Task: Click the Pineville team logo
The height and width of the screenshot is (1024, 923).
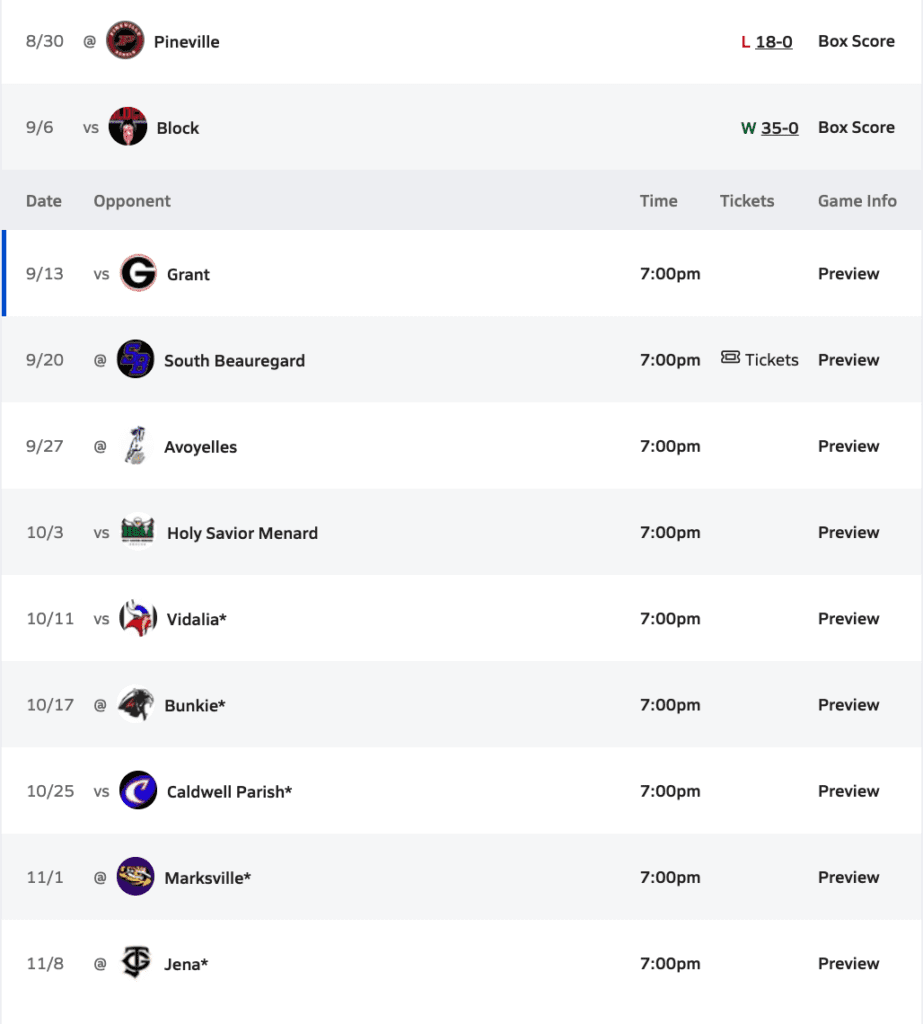Action: point(125,42)
